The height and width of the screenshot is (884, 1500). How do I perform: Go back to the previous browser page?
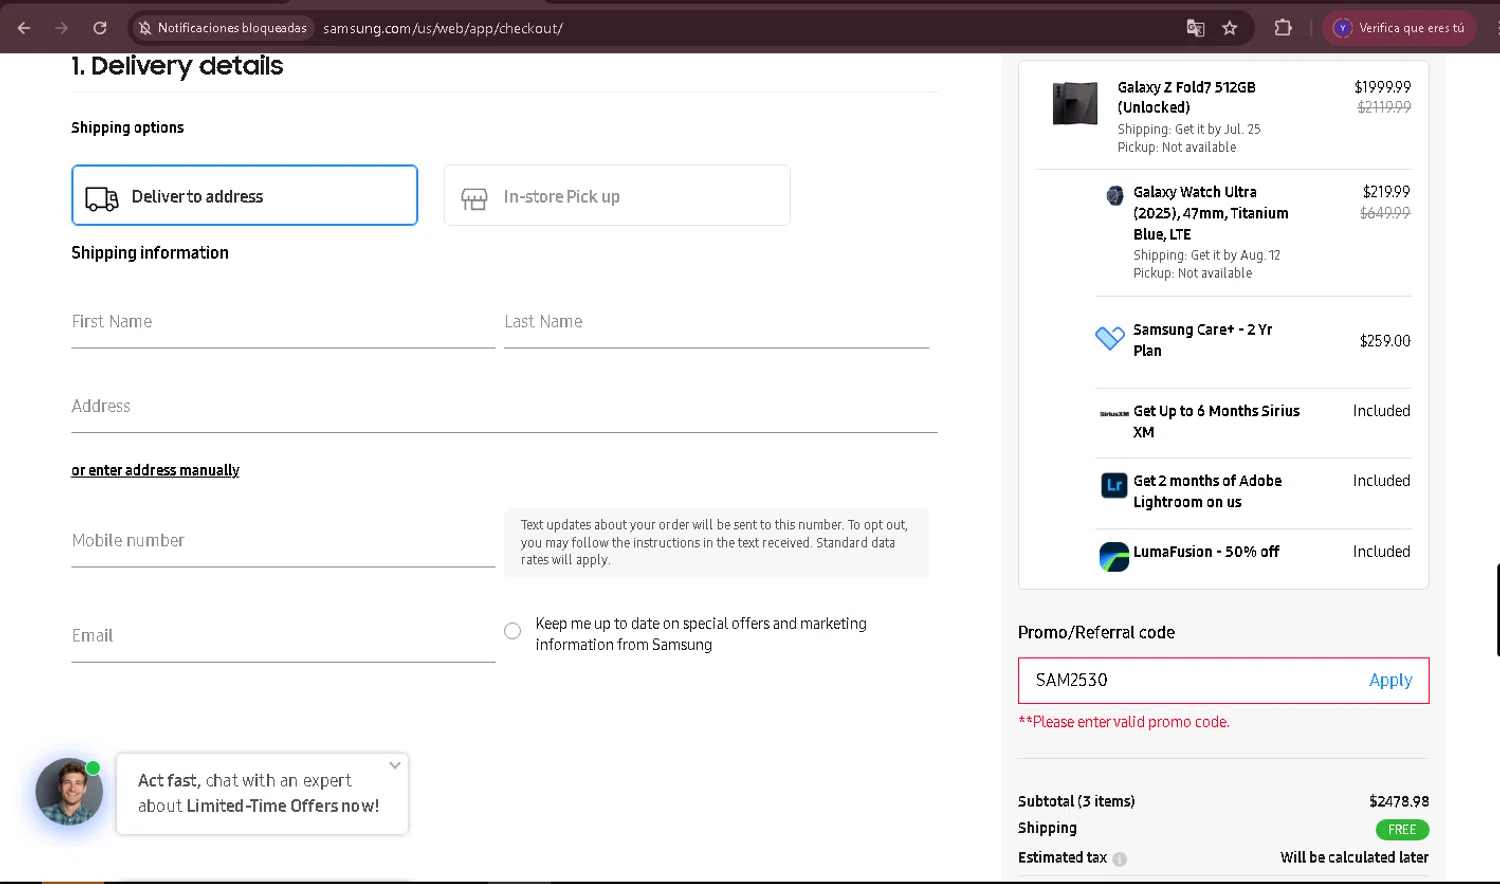[x=24, y=28]
